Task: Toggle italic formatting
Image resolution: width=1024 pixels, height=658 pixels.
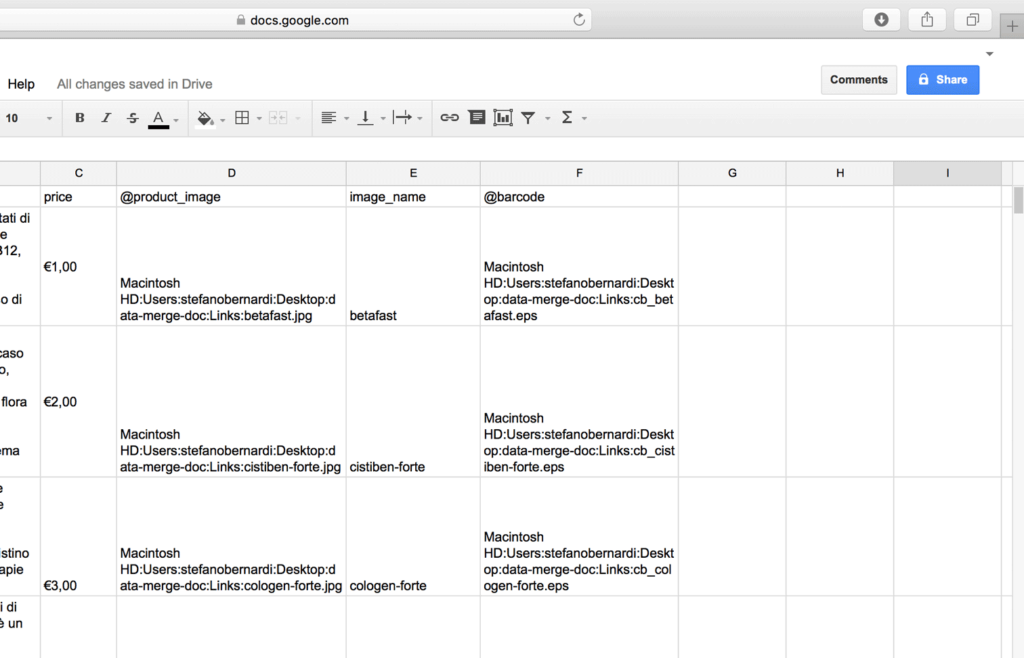Action: (106, 118)
